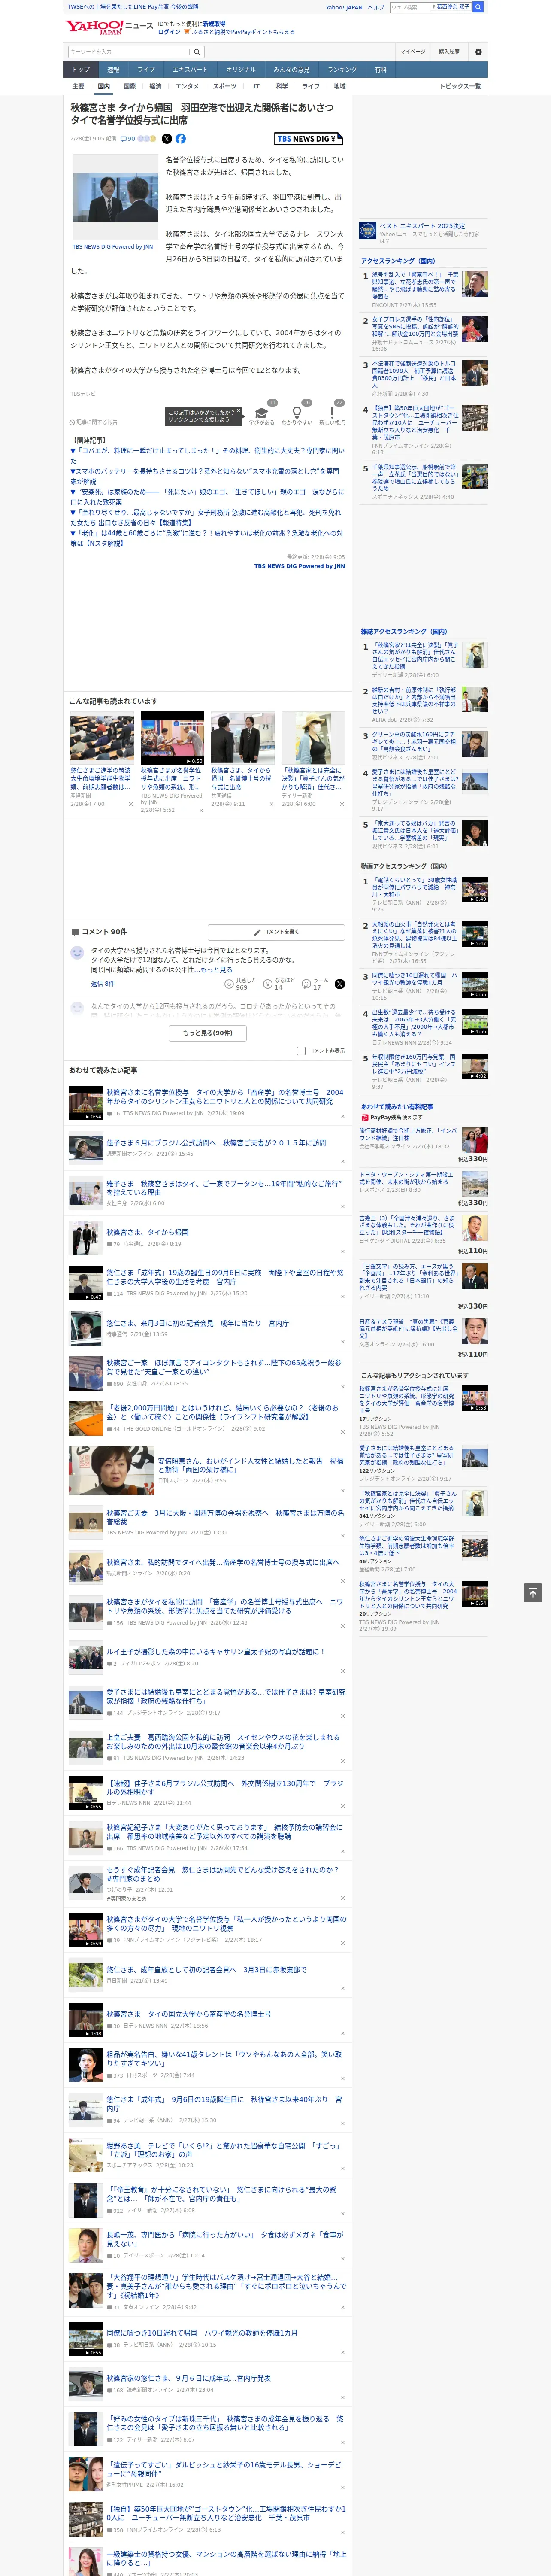Click the TBS NEWS DIG logo

[309, 139]
